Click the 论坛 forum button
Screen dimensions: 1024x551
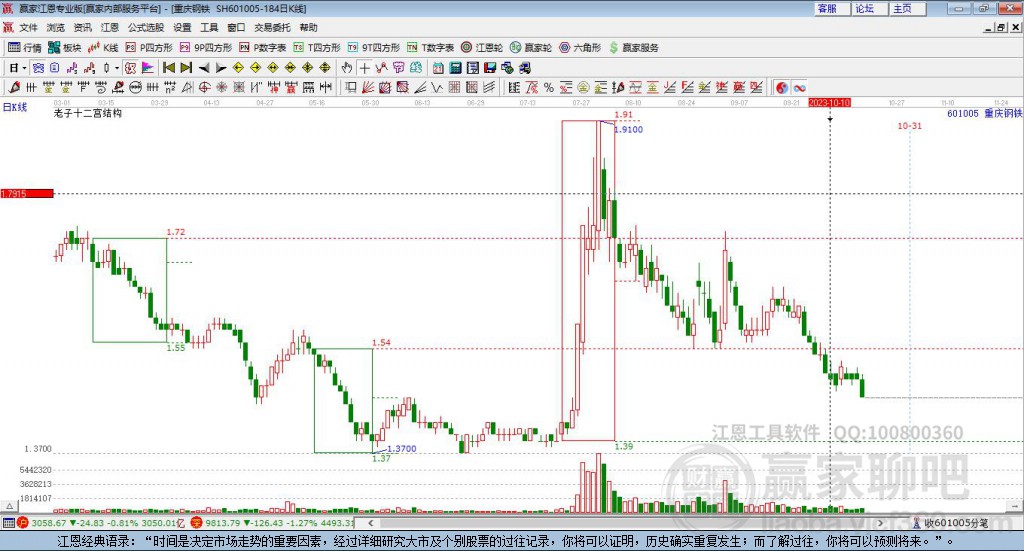click(x=870, y=8)
